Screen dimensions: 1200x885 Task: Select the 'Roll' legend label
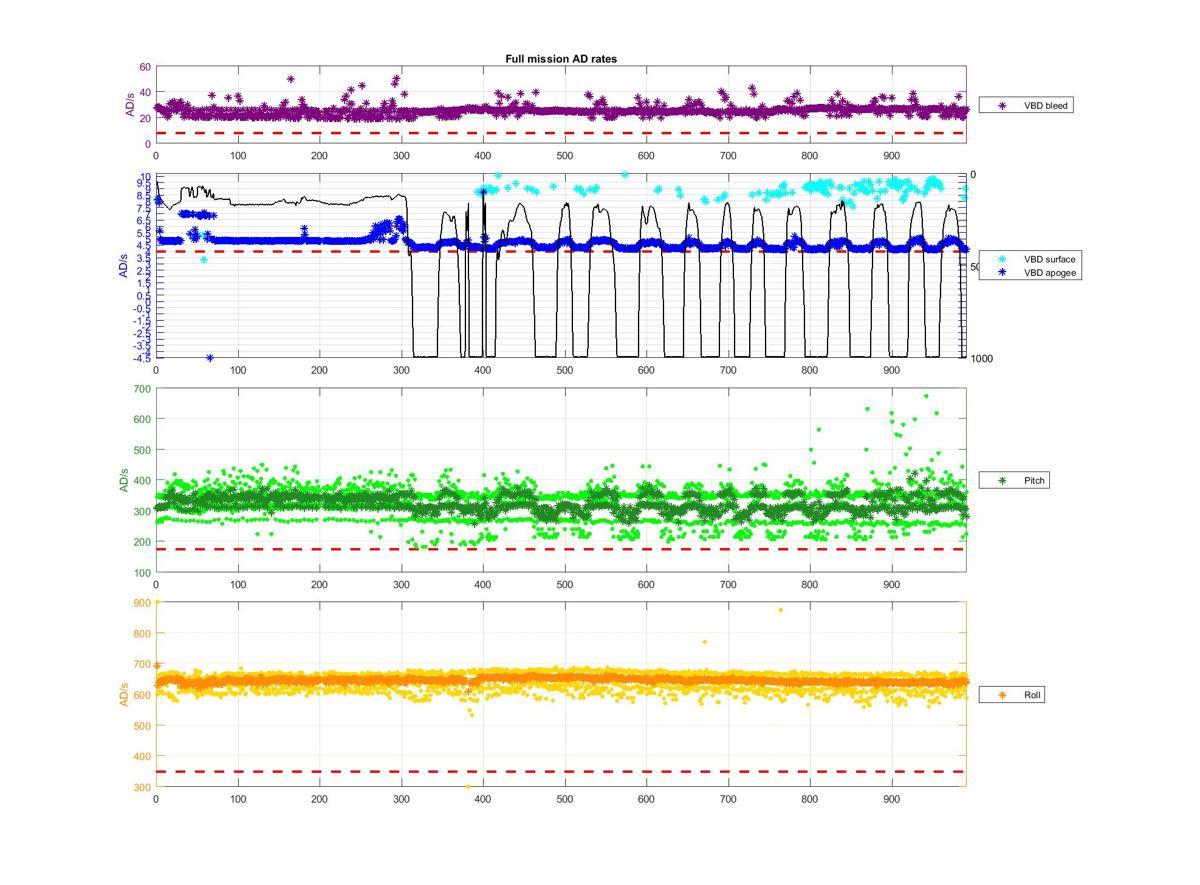[1032, 695]
